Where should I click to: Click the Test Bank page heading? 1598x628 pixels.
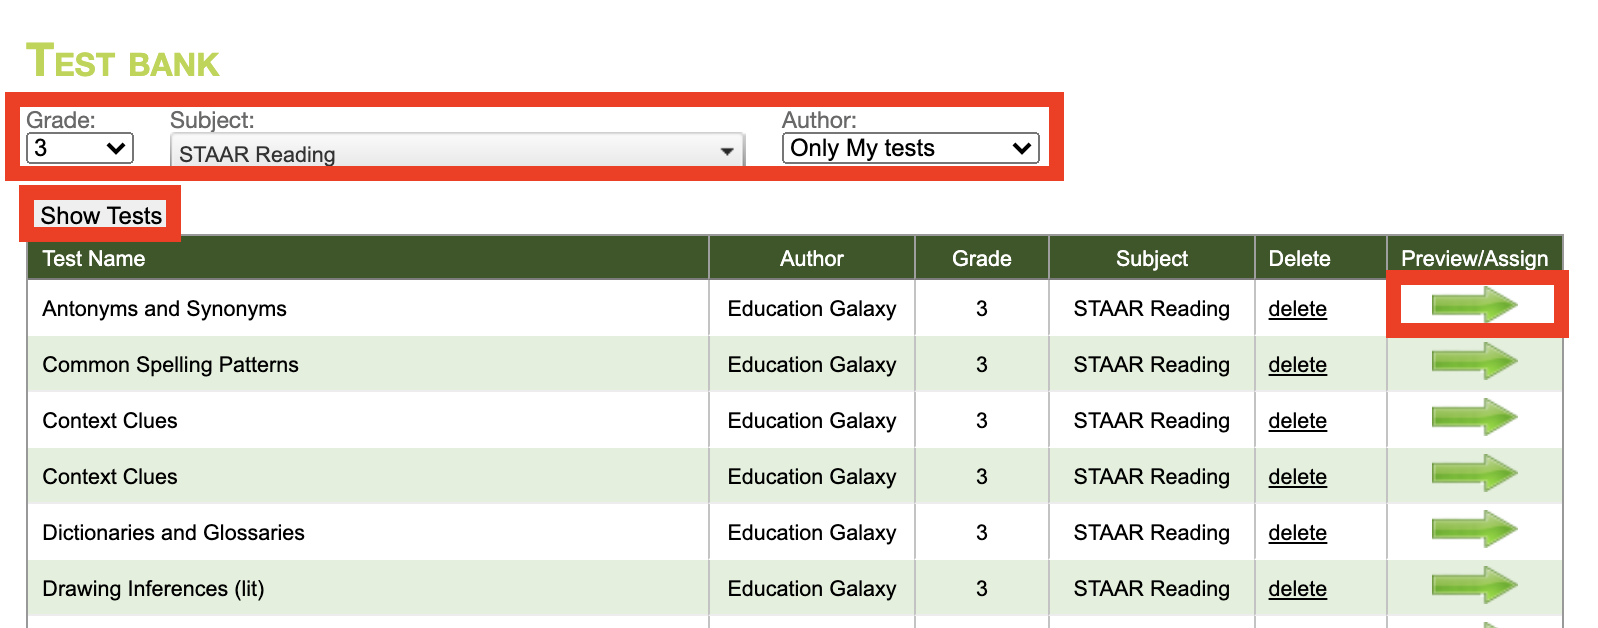click(x=122, y=61)
